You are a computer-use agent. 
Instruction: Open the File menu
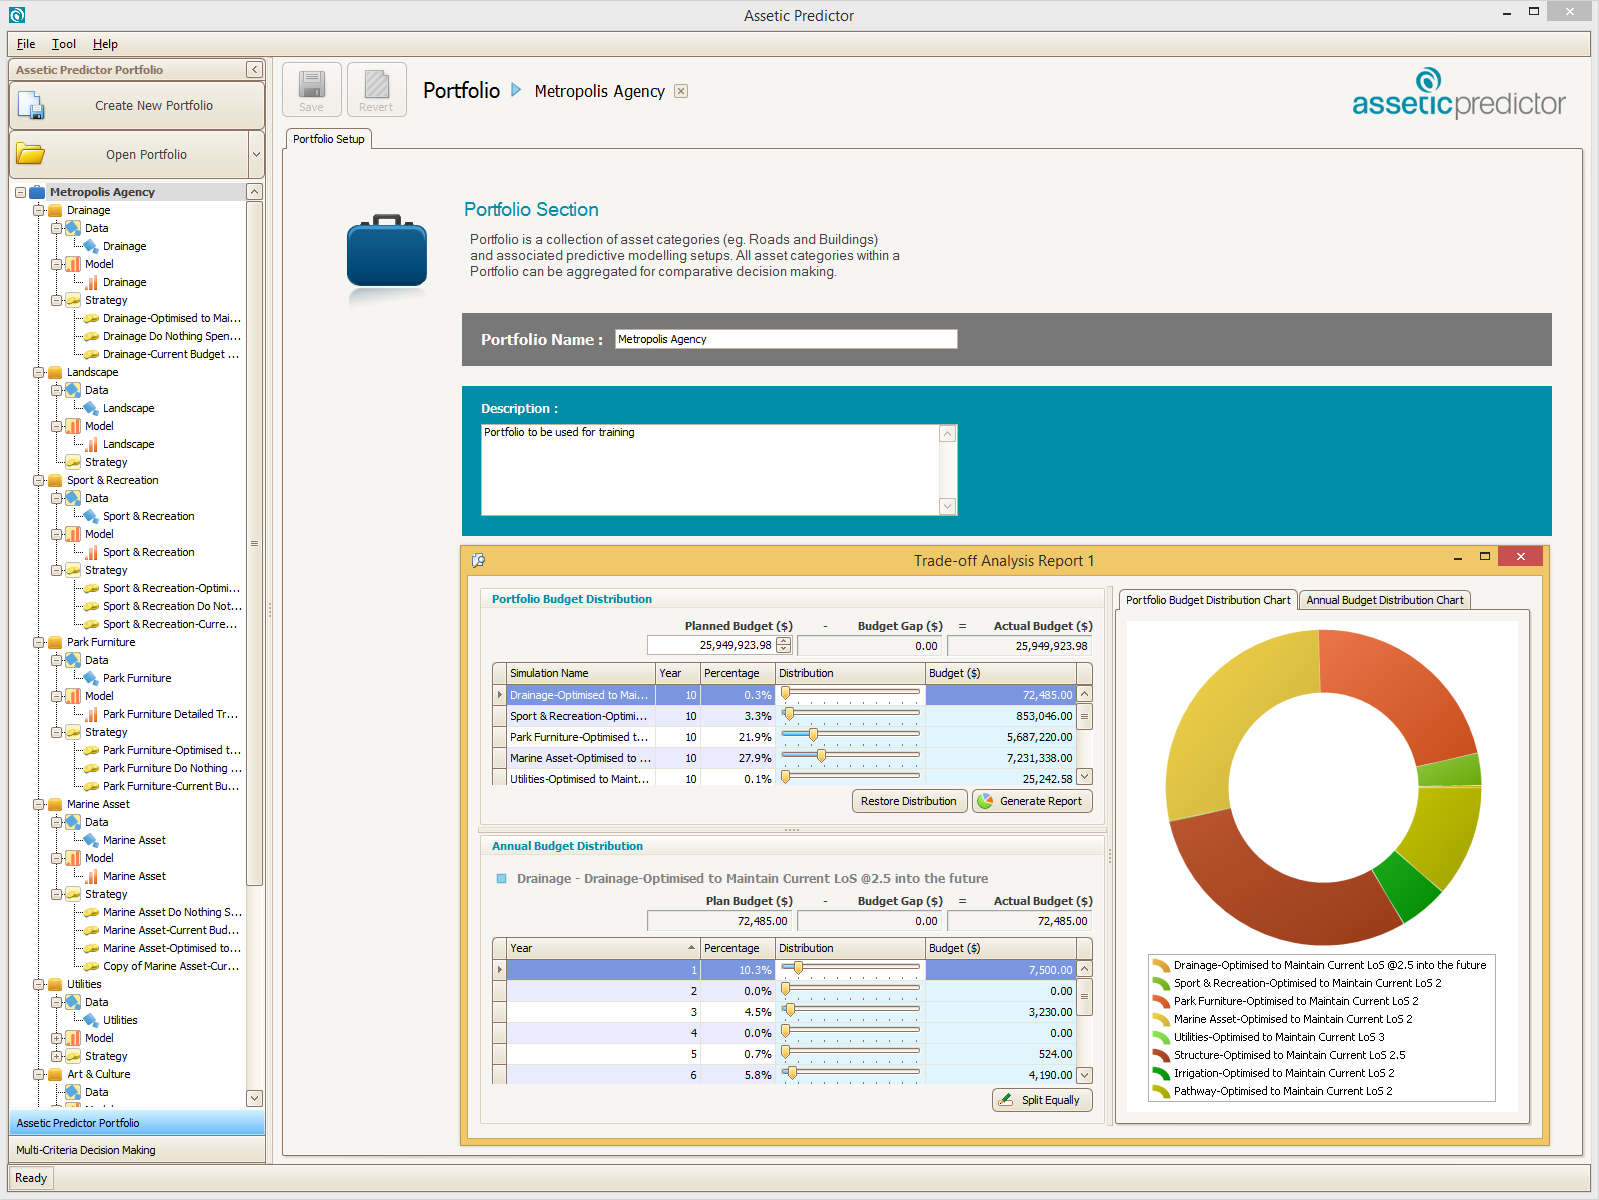pyautogui.click(x=26, y=44)
